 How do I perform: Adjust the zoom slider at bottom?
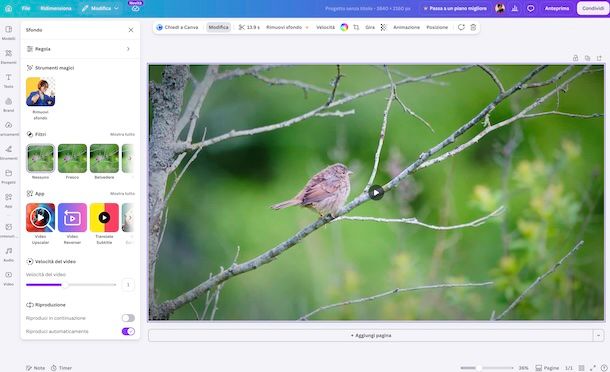(487, 368)
